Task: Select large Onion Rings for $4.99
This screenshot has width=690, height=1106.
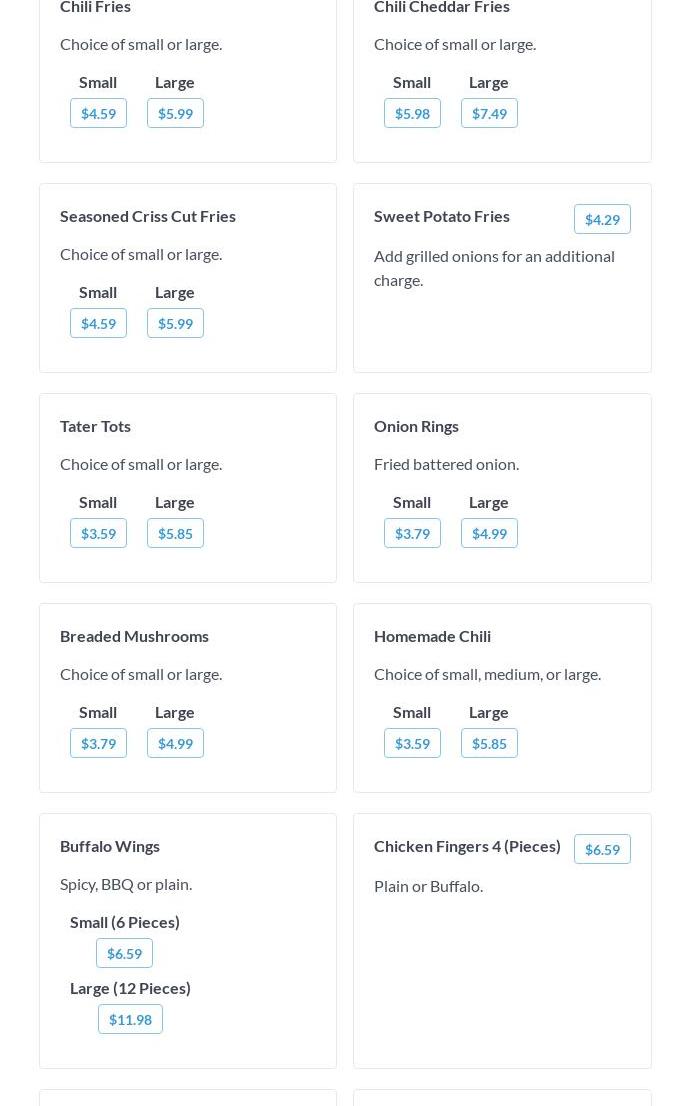Action: click(x=489, y=533)
